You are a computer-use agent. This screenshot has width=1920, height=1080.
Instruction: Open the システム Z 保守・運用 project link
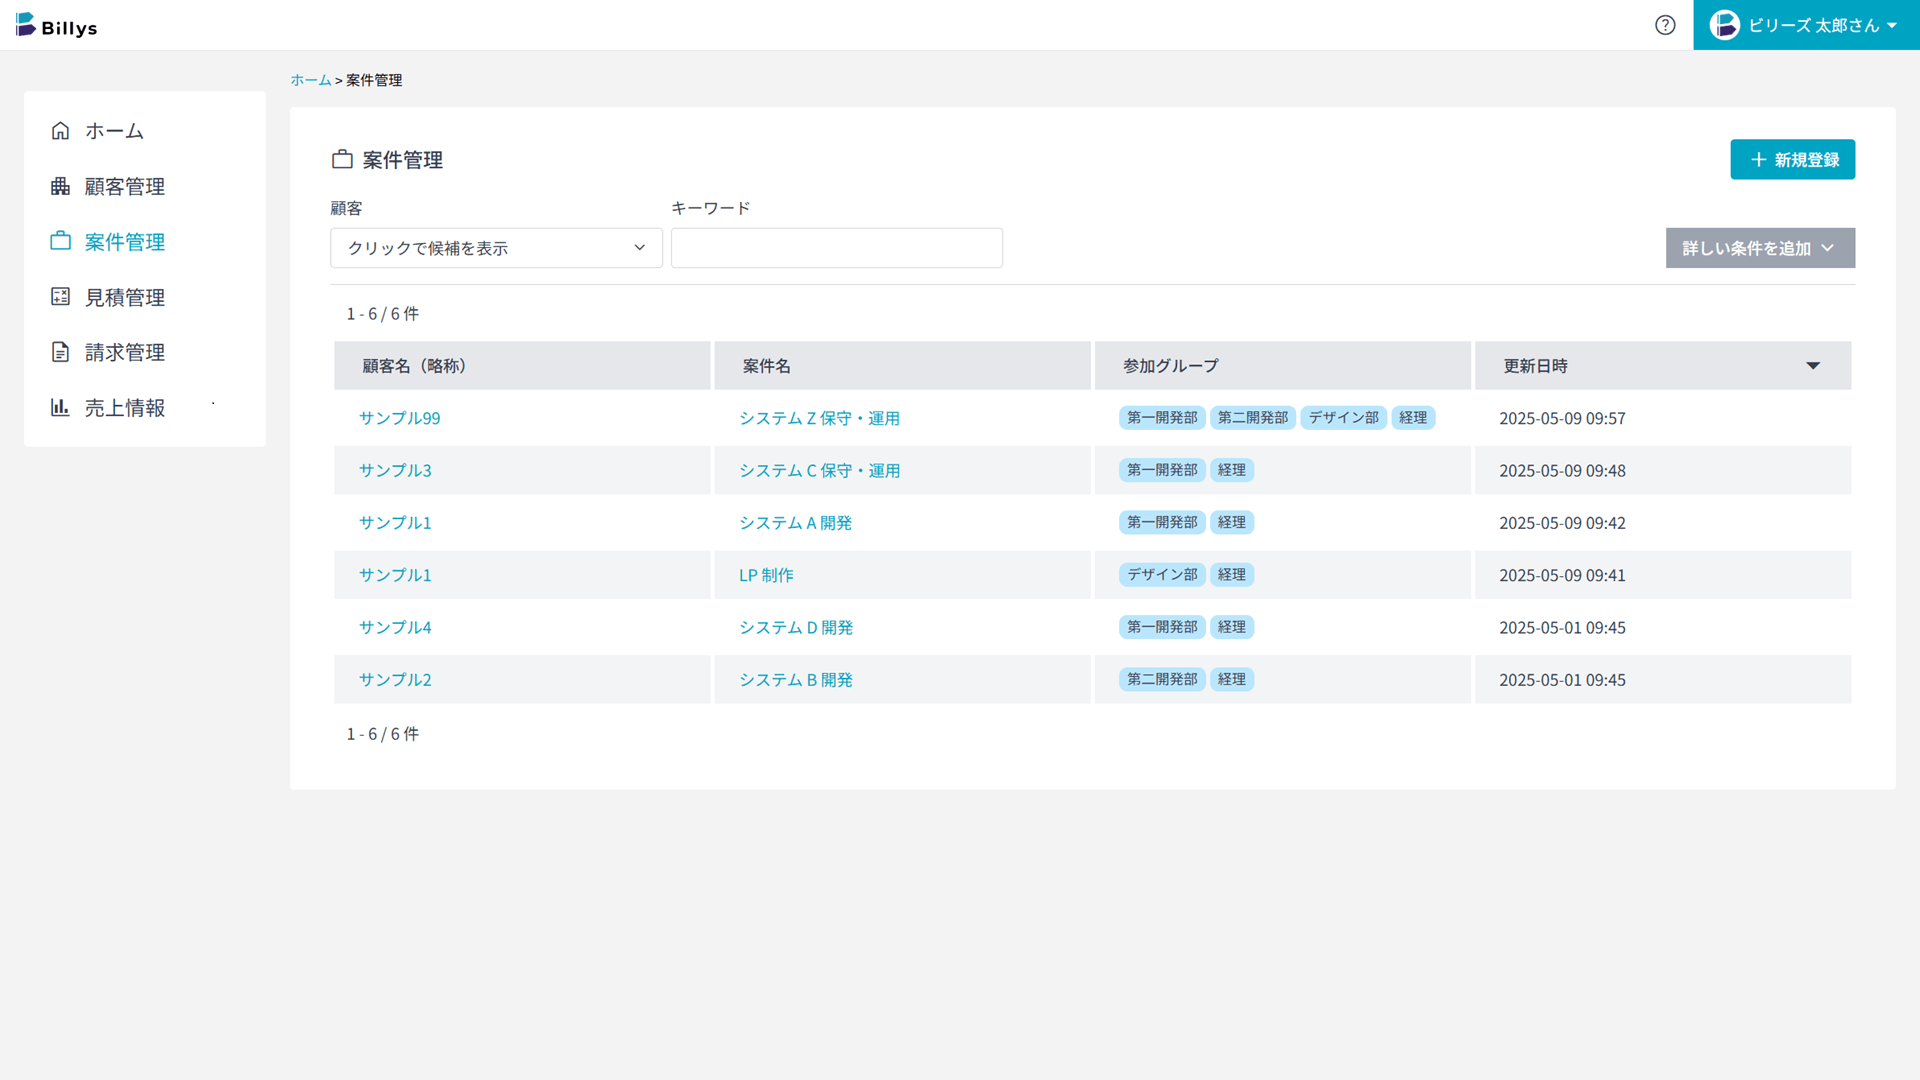click(x=819, y=418)
